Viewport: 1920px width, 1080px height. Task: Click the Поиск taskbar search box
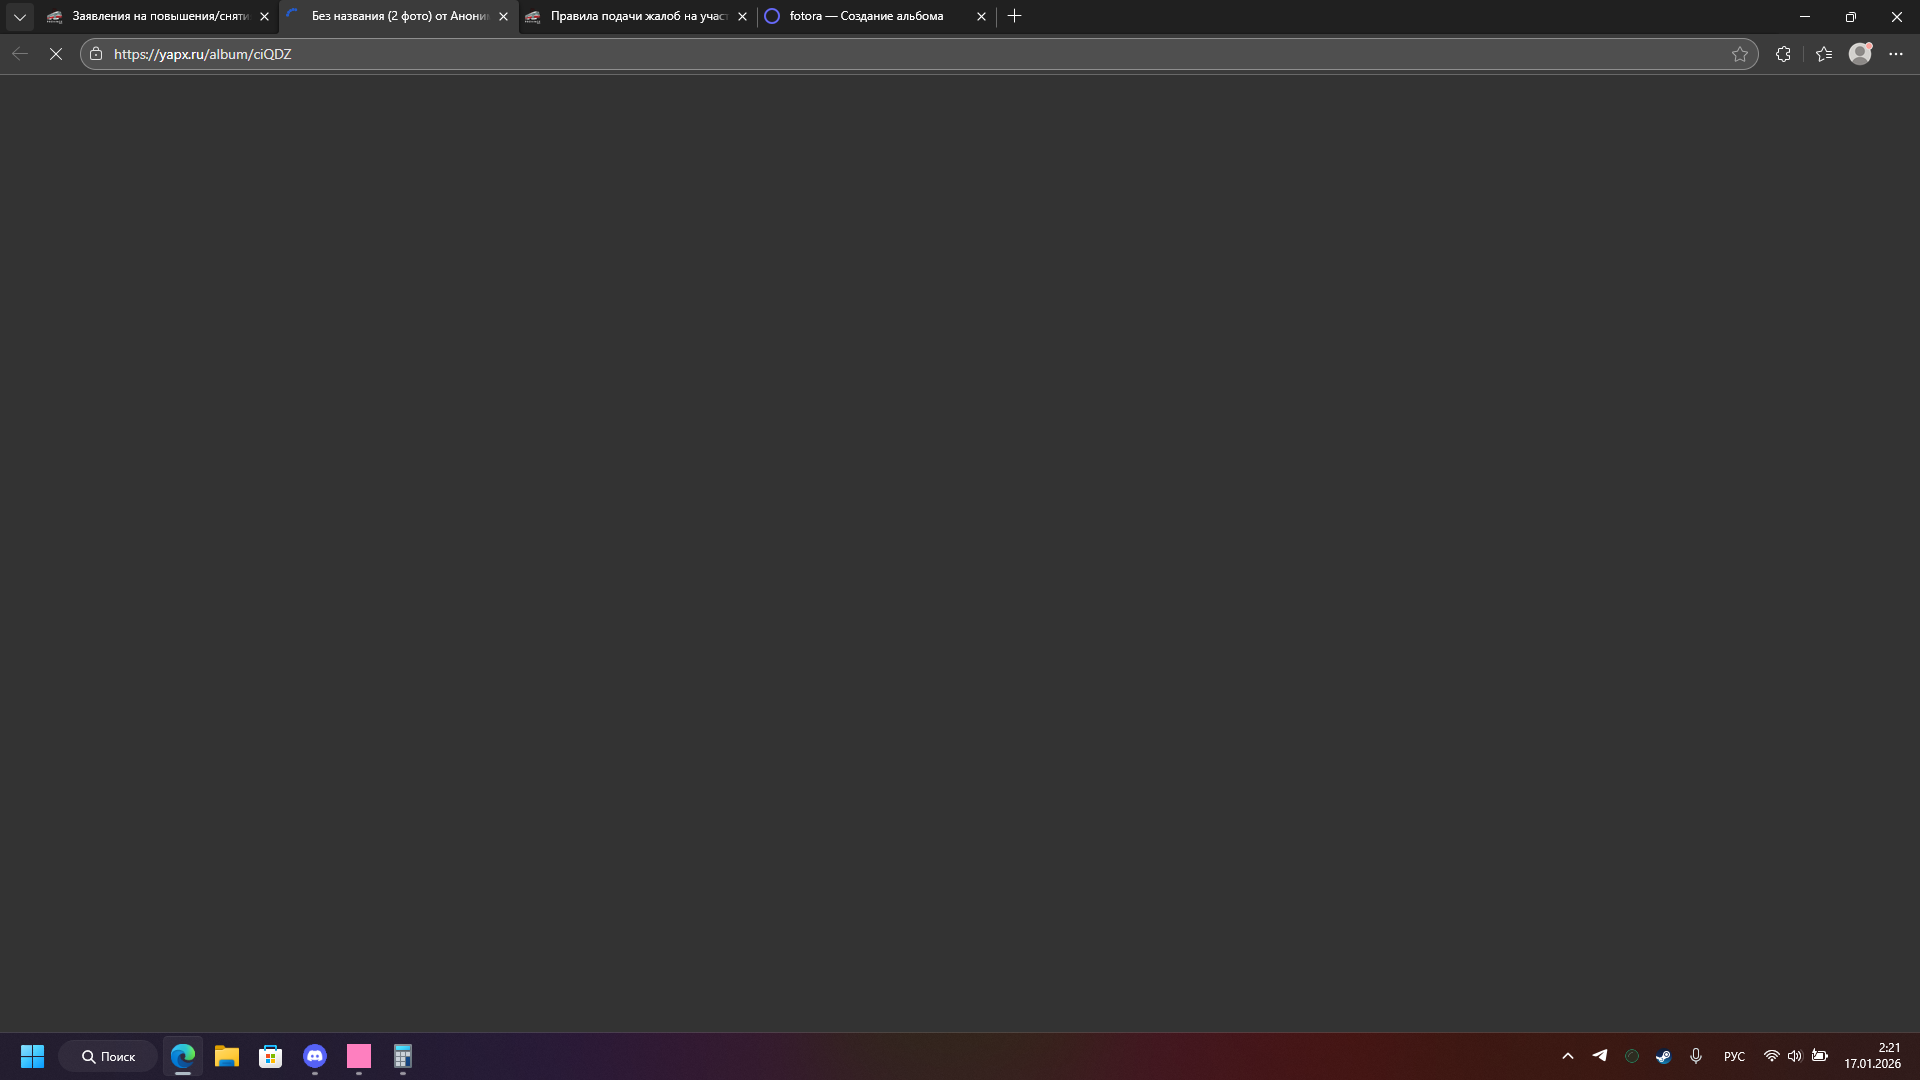click(x=108, y=1056)
